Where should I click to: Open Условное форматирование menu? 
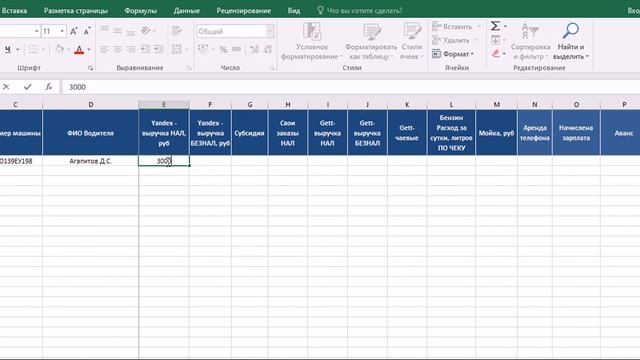point(311,41)
